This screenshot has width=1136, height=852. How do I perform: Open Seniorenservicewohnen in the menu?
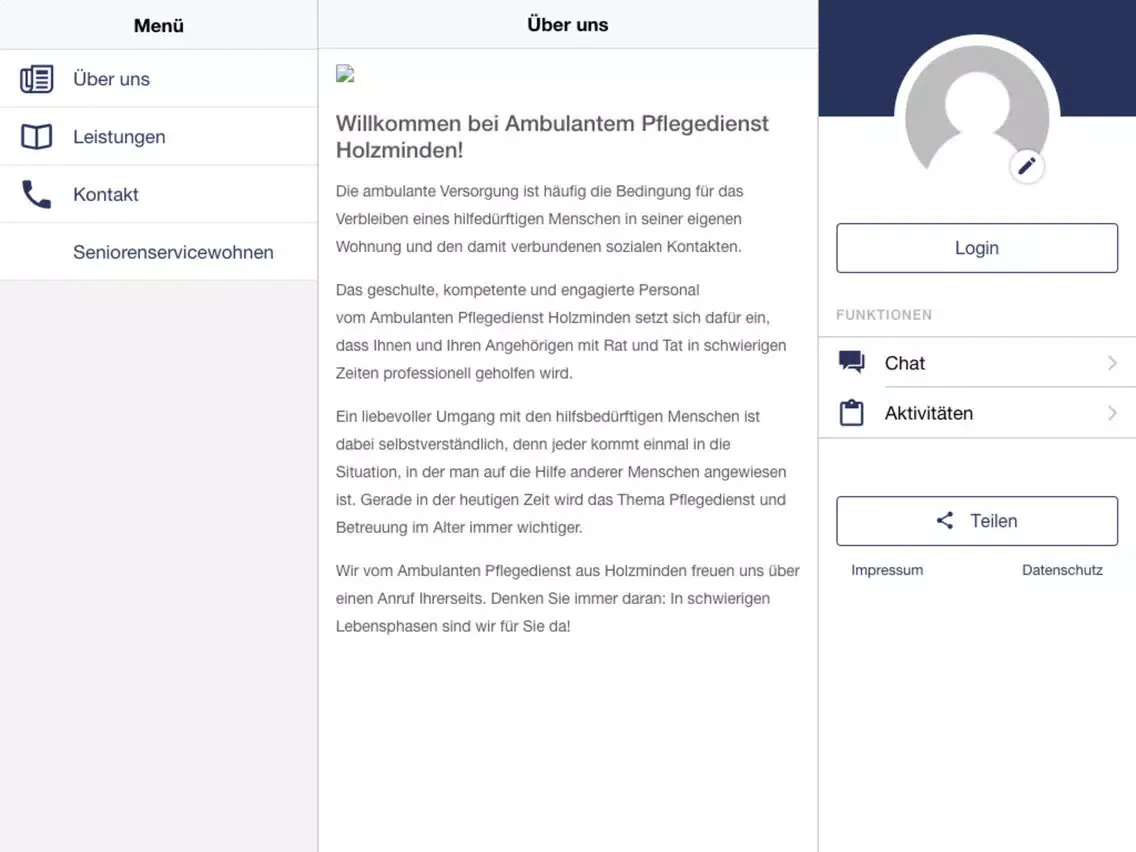pyautogui.click(x=173, y=252)
